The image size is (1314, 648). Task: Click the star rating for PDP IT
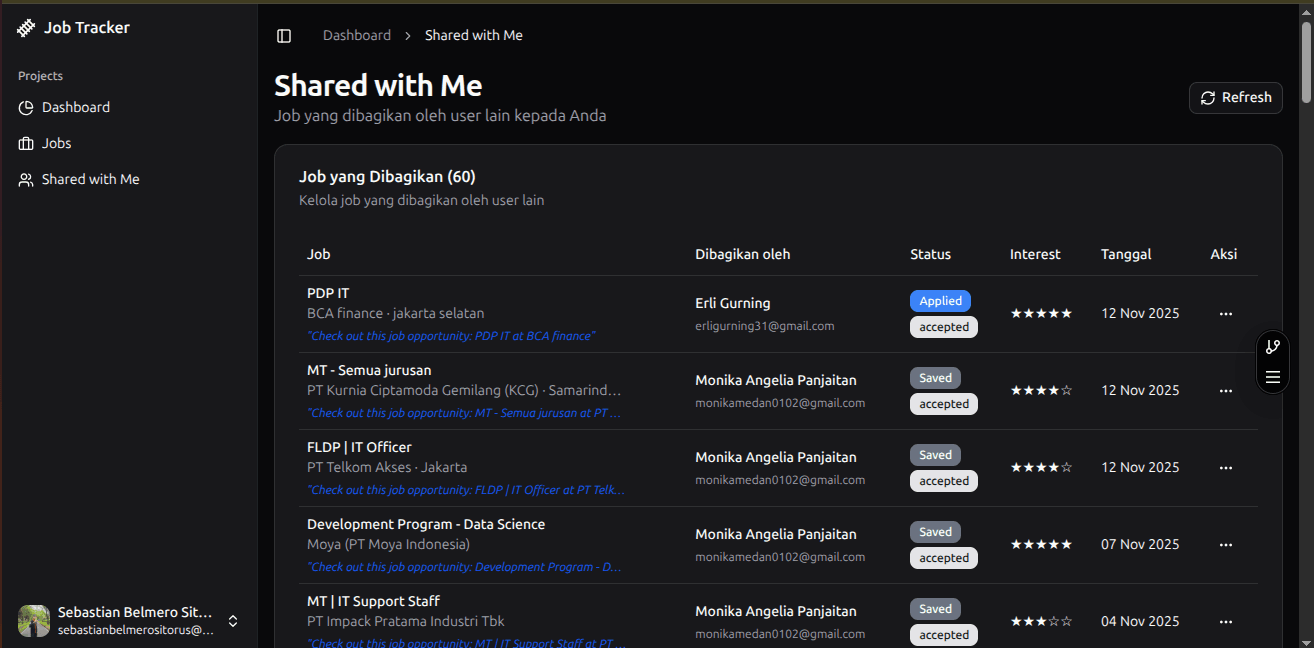pyautogui.click(x=1040, y=314)
